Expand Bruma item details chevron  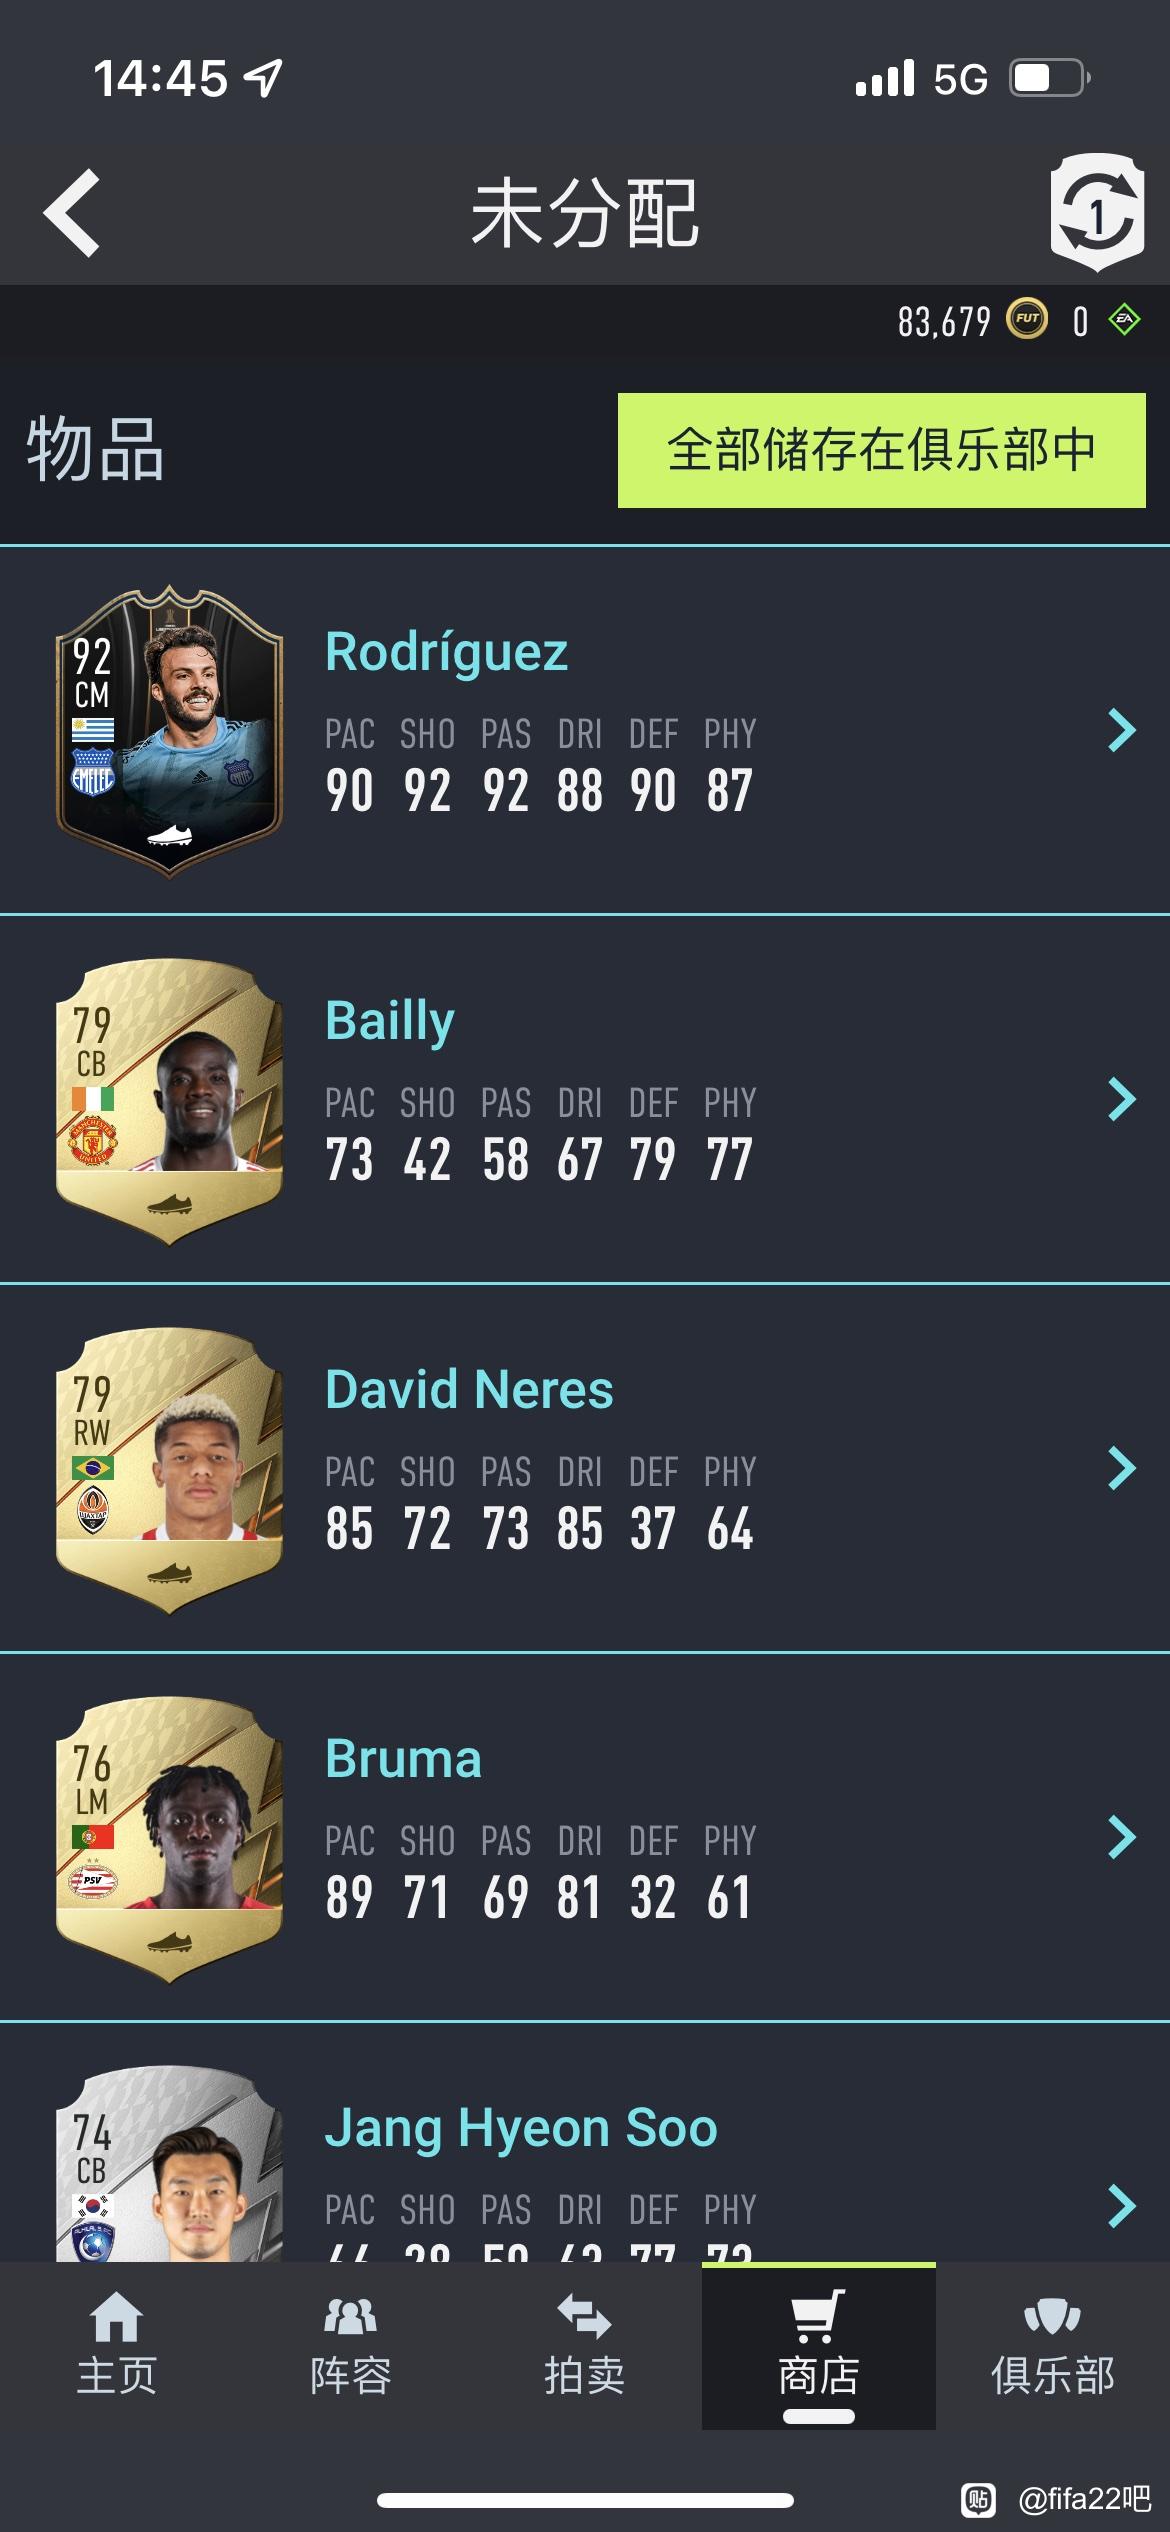click(1122, 1837)
